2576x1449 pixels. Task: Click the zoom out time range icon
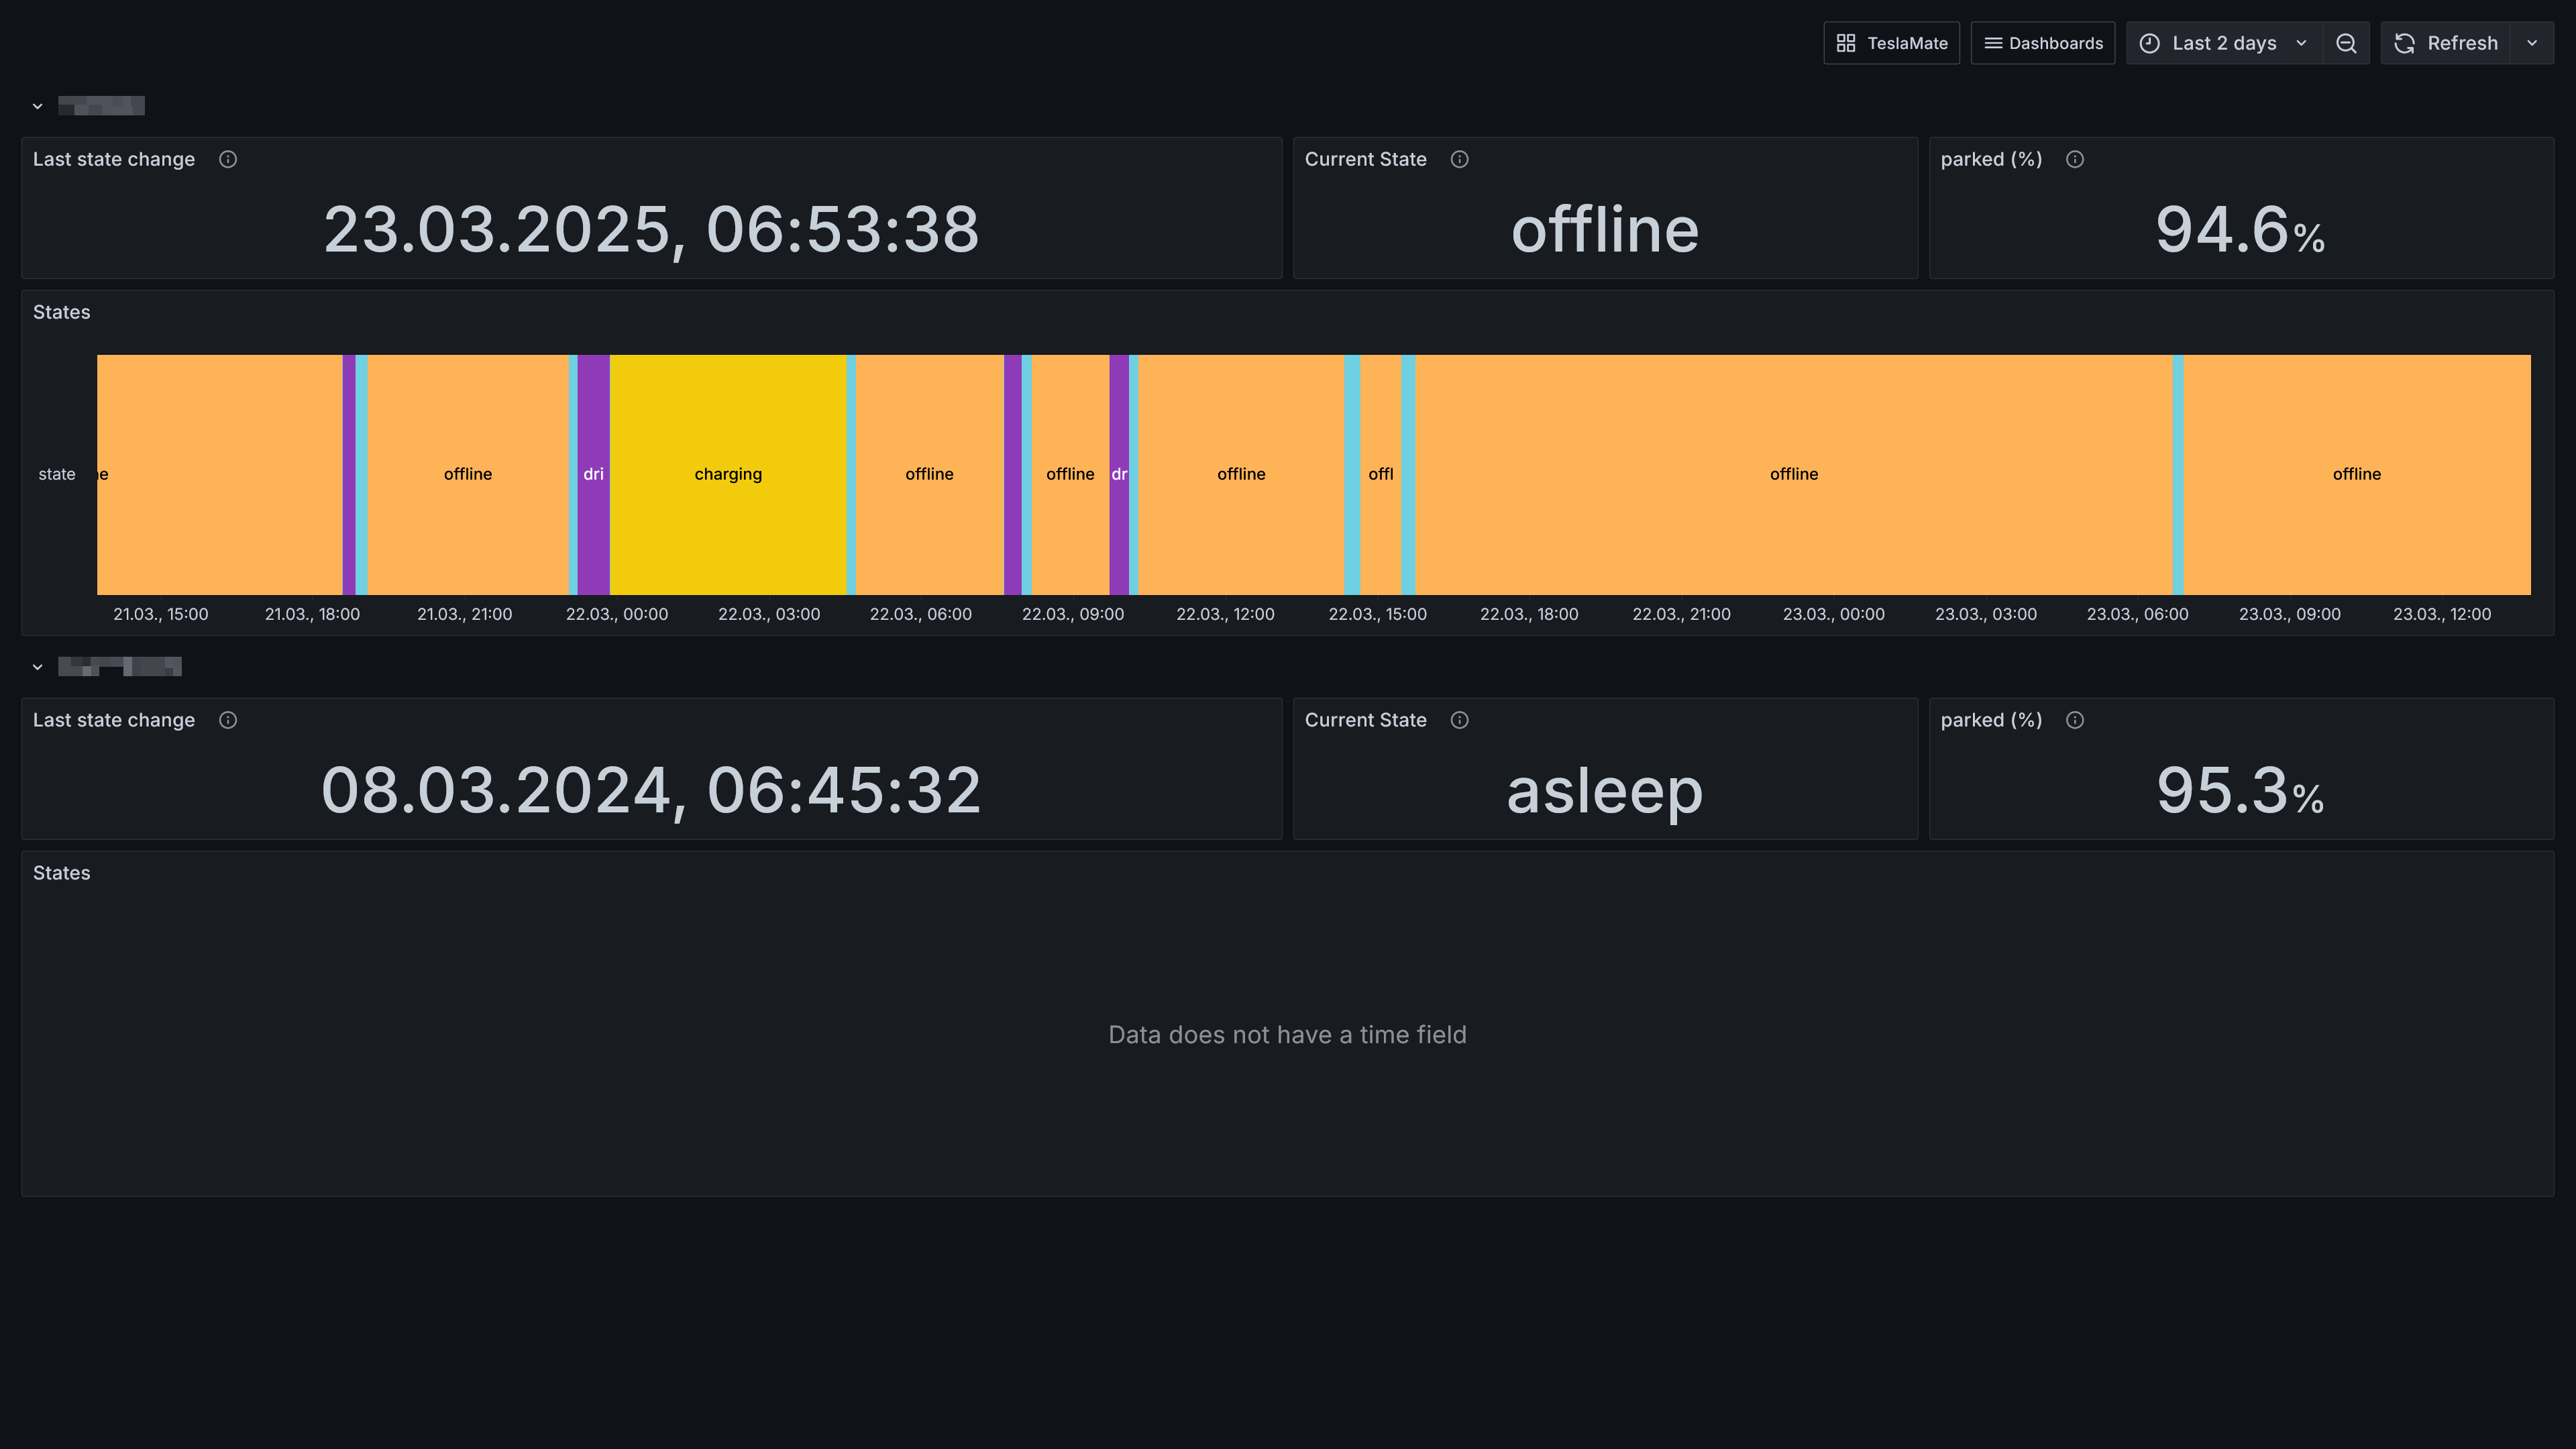coord(2345,43)
